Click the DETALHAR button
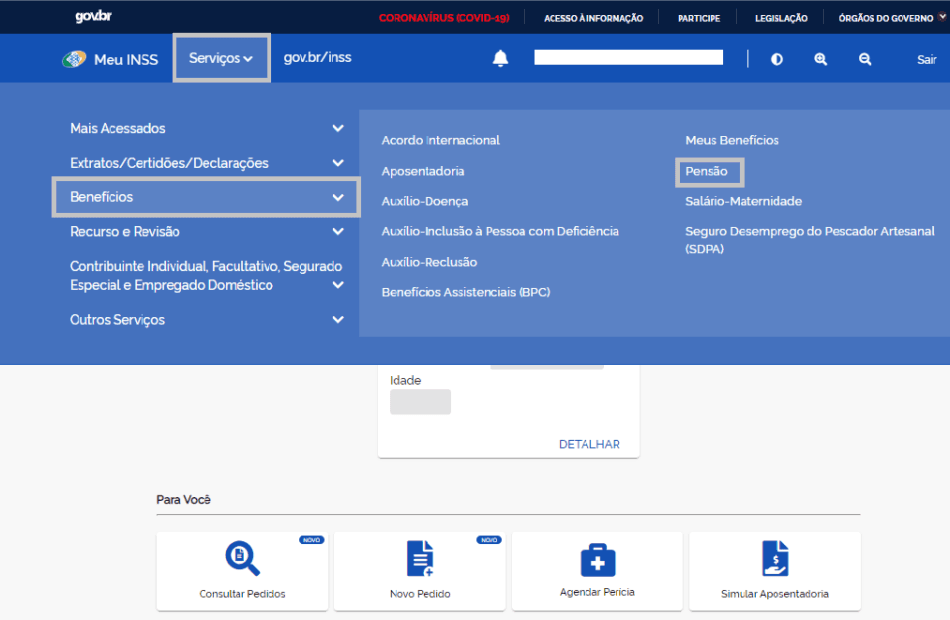This screenshot has height=620, width=950. point(589,444)
